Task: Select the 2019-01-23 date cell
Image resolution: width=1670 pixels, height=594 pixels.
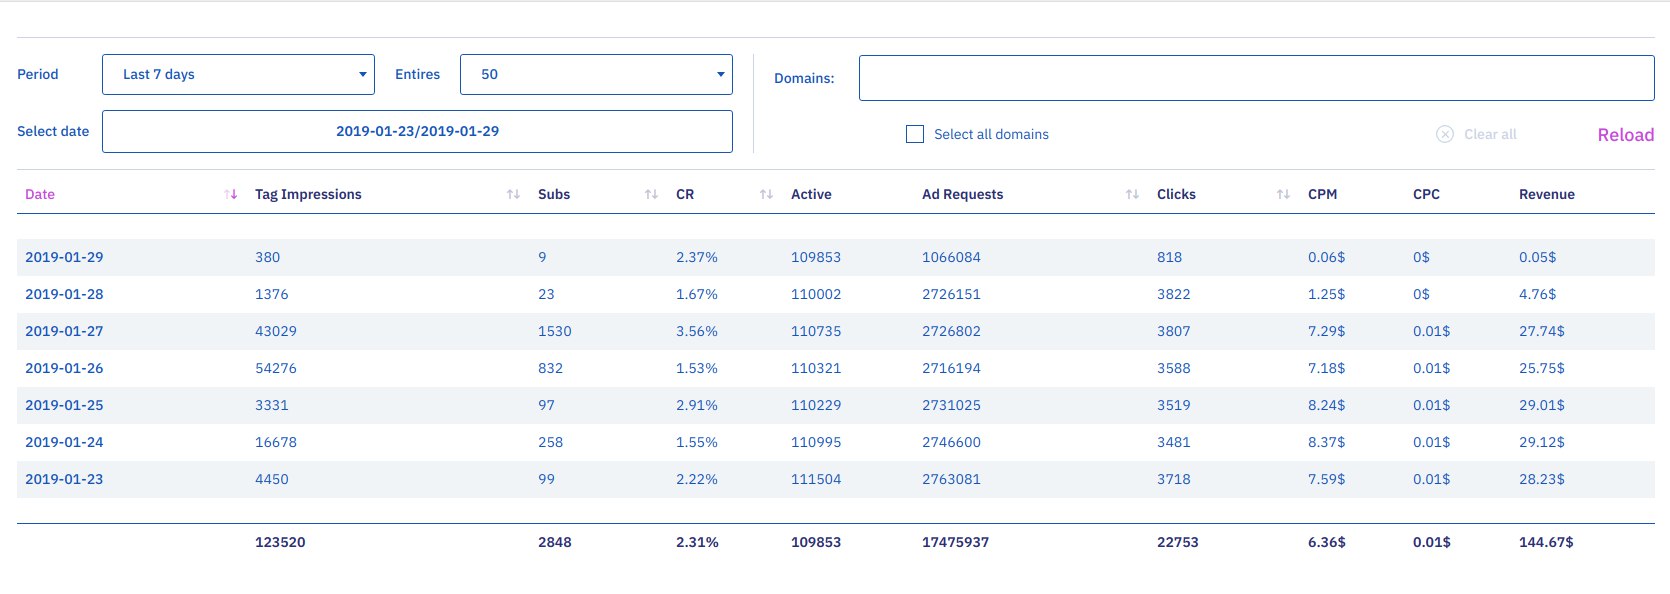Action: 64,479
